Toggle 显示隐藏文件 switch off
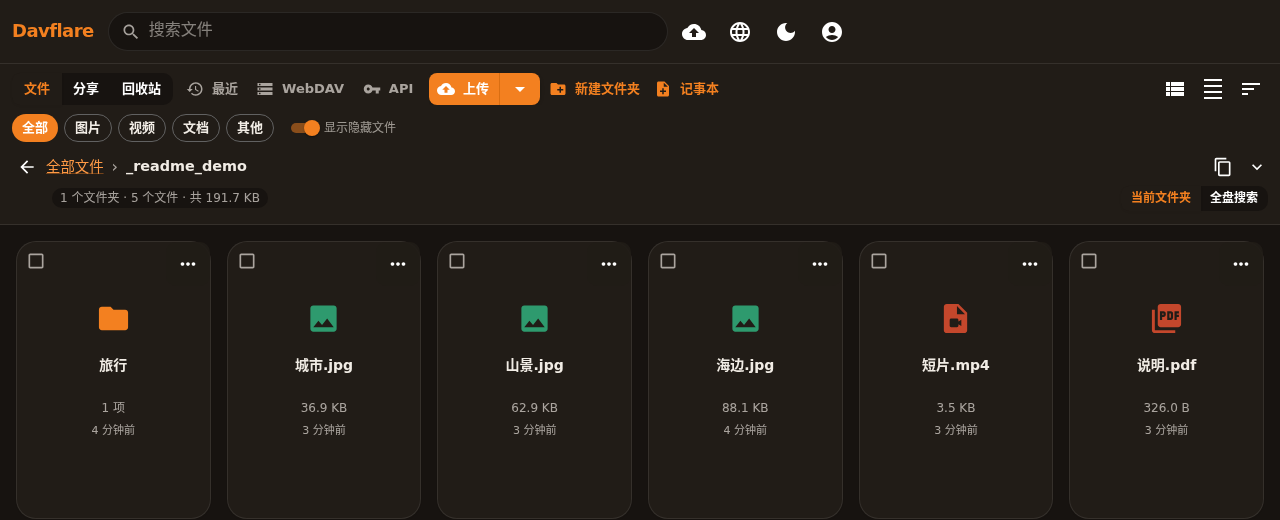The height and width of the screenshot is (520, 1280). pyautogui.click(x=305, y=128)
